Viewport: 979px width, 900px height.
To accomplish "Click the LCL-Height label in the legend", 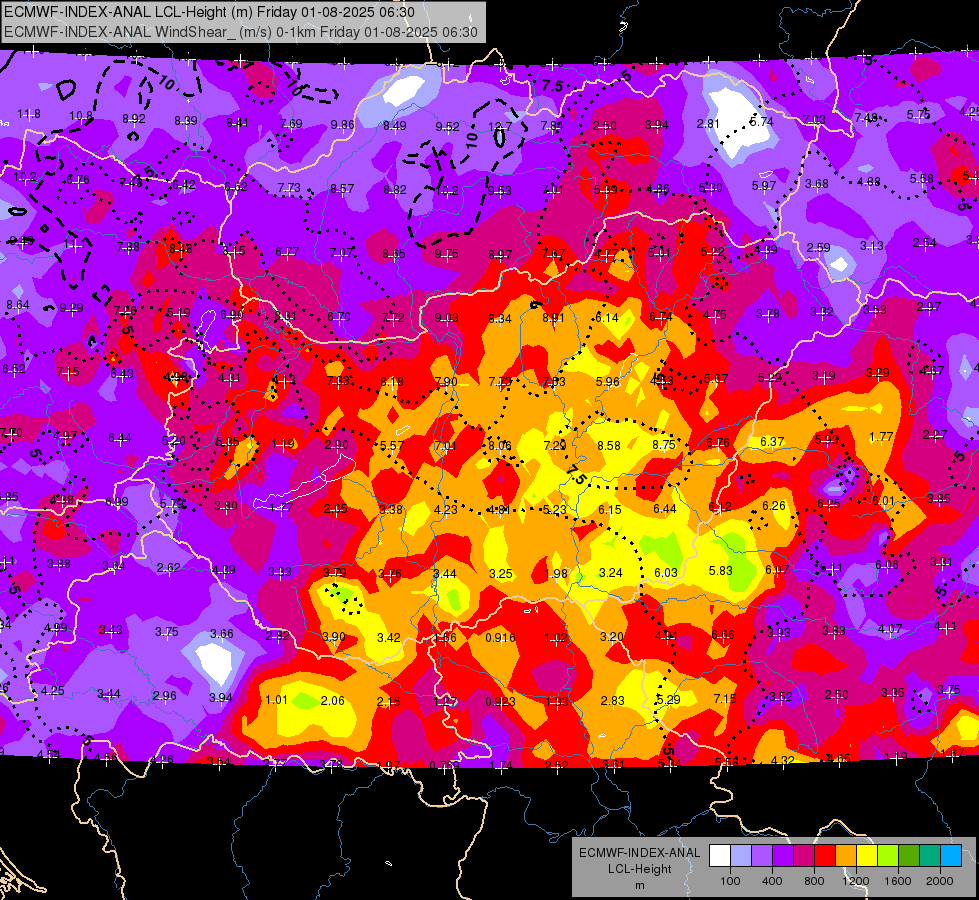I will pos(640,869).
